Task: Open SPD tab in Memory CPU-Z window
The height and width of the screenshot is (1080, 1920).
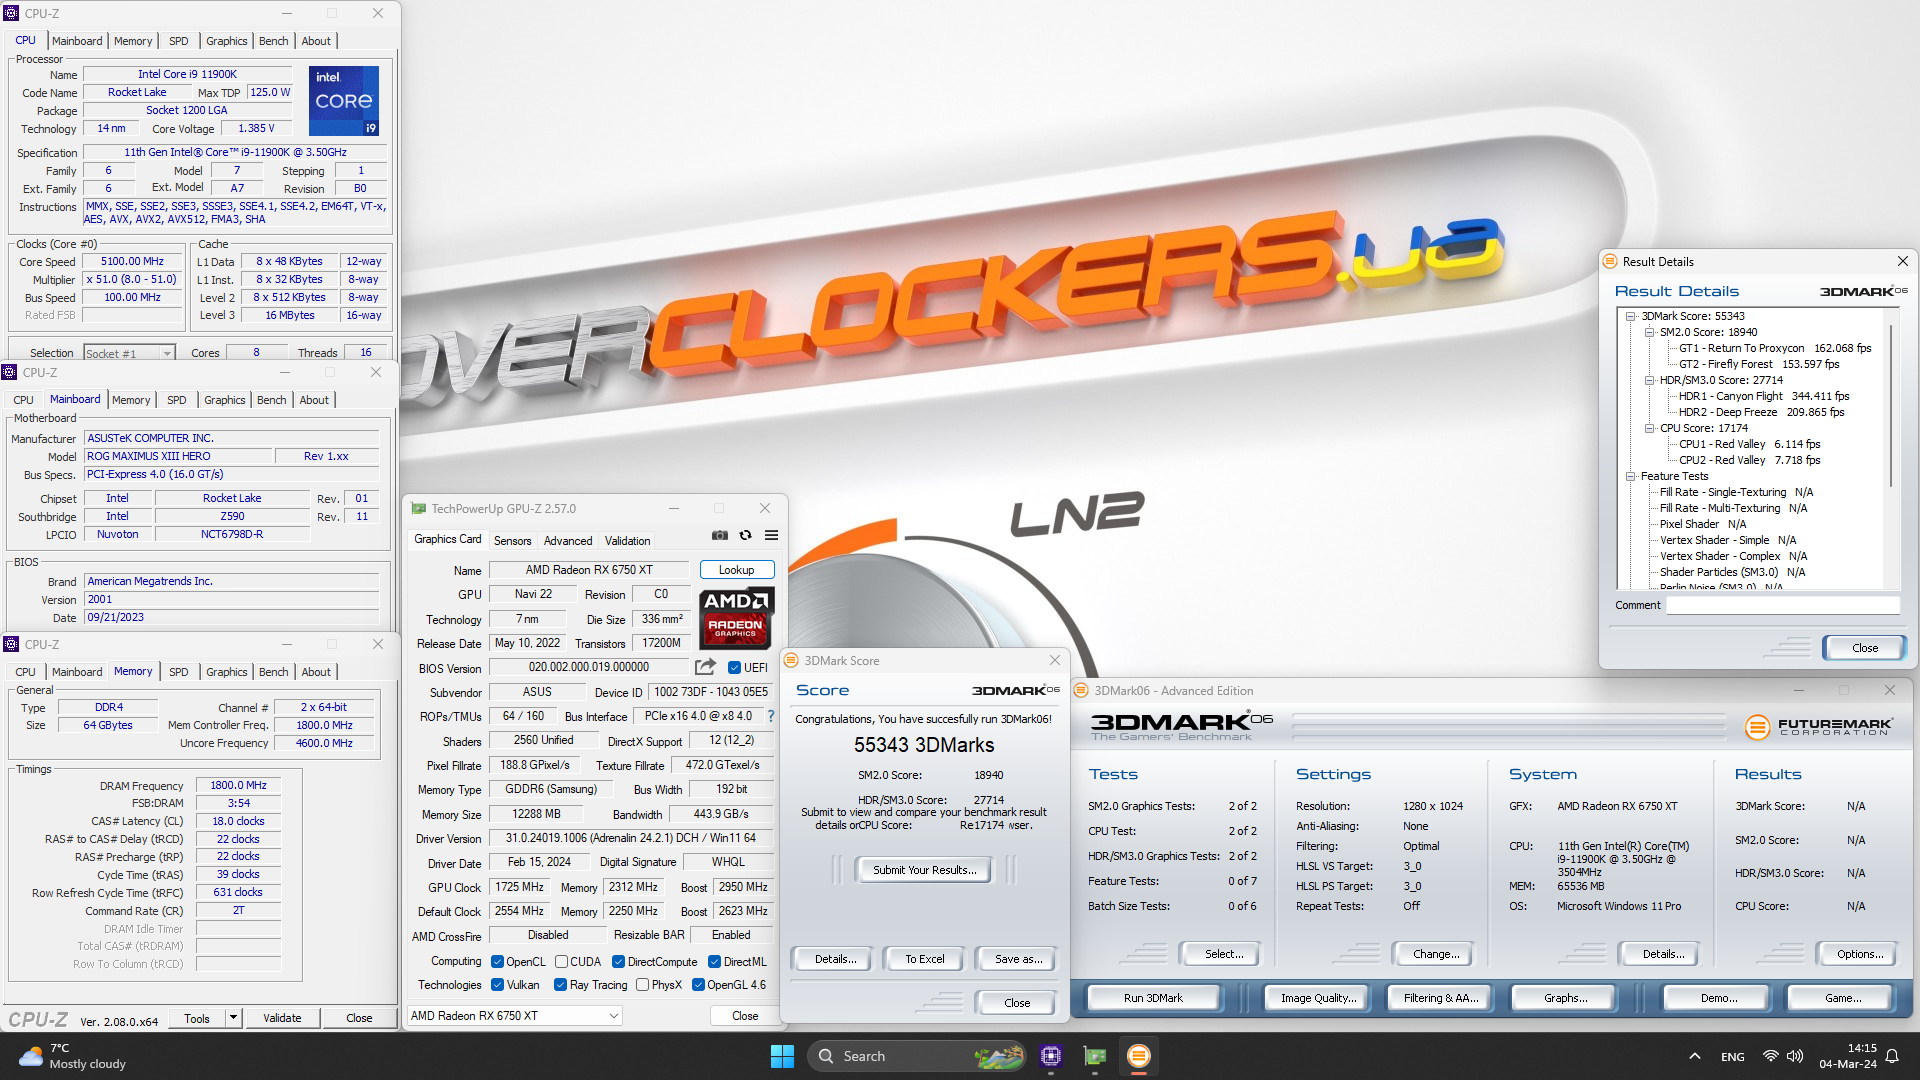Action: click(x=178, y=672)
